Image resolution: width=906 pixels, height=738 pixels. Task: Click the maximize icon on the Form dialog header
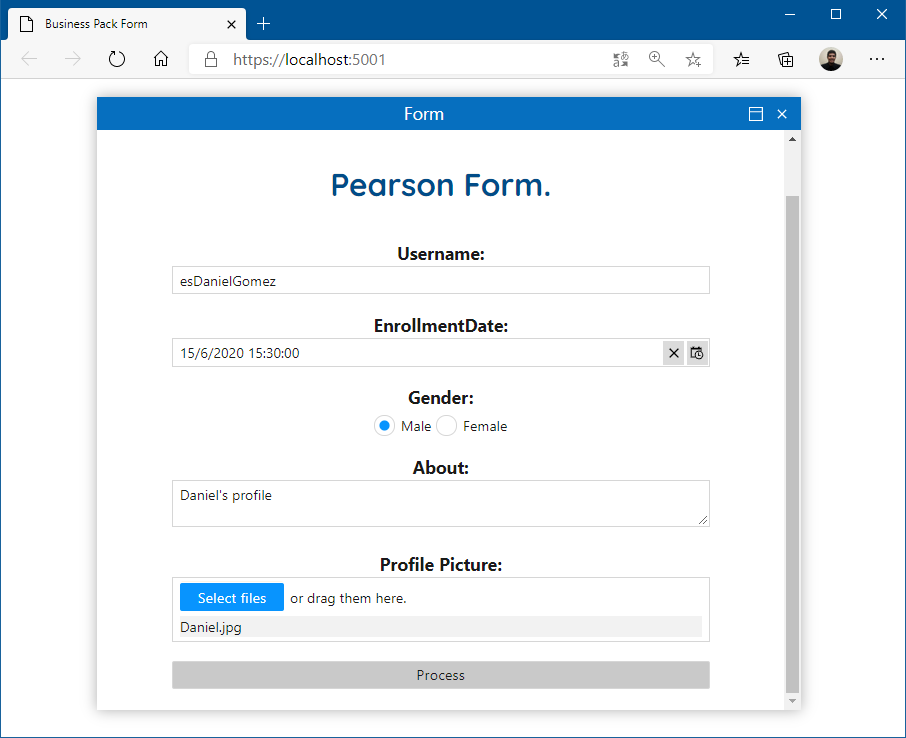[x=756, y=114]
